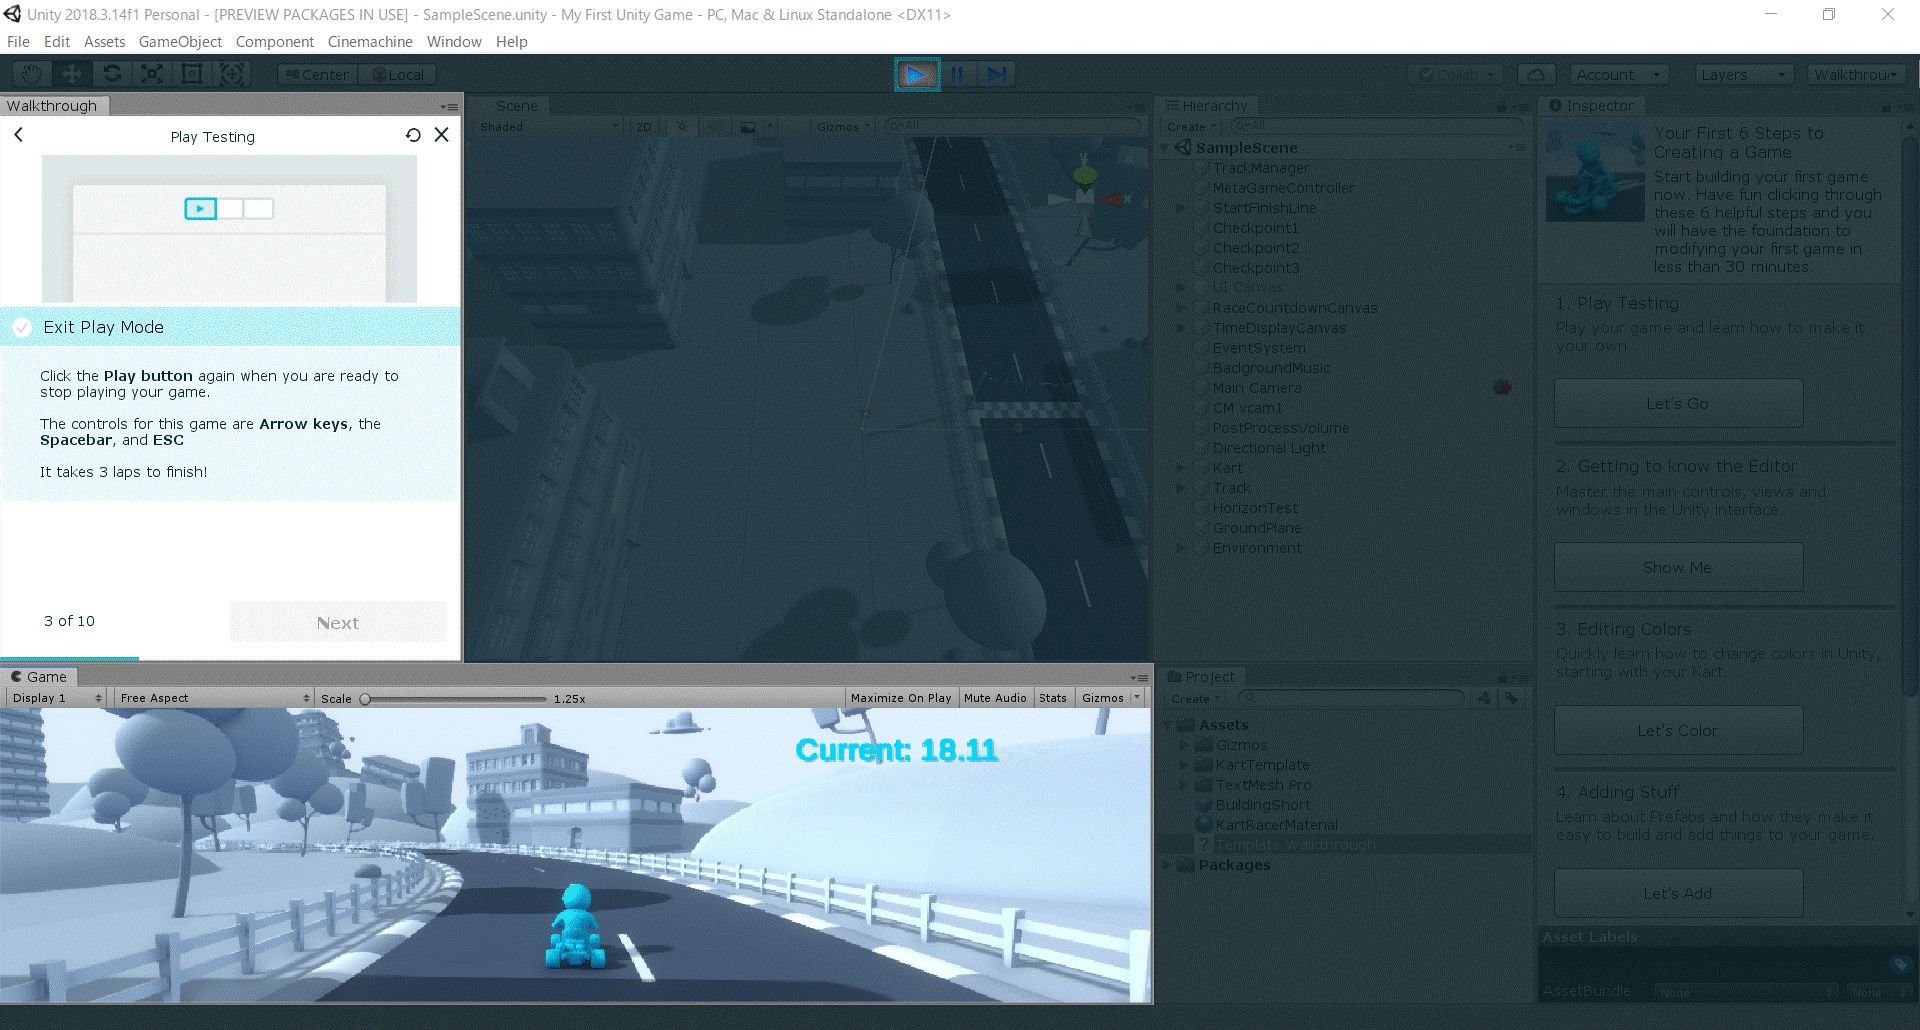Viewport: 1920px width, 1030px height.
Task: Select the Scale tool
Action: (x=152, y=74)
